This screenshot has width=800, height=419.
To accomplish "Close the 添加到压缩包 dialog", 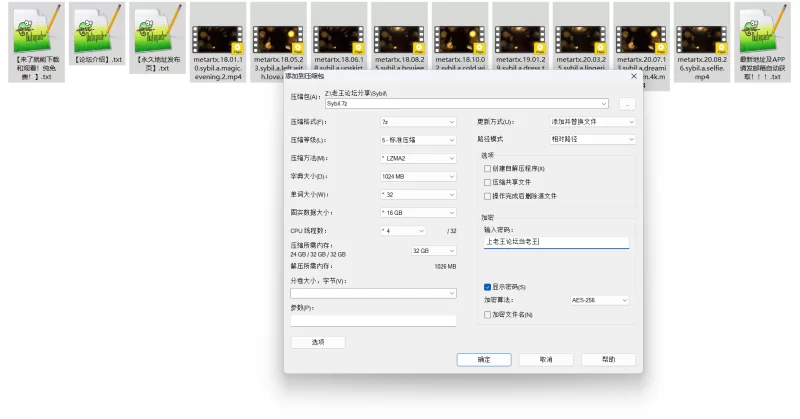I will (x=634, y=77).
